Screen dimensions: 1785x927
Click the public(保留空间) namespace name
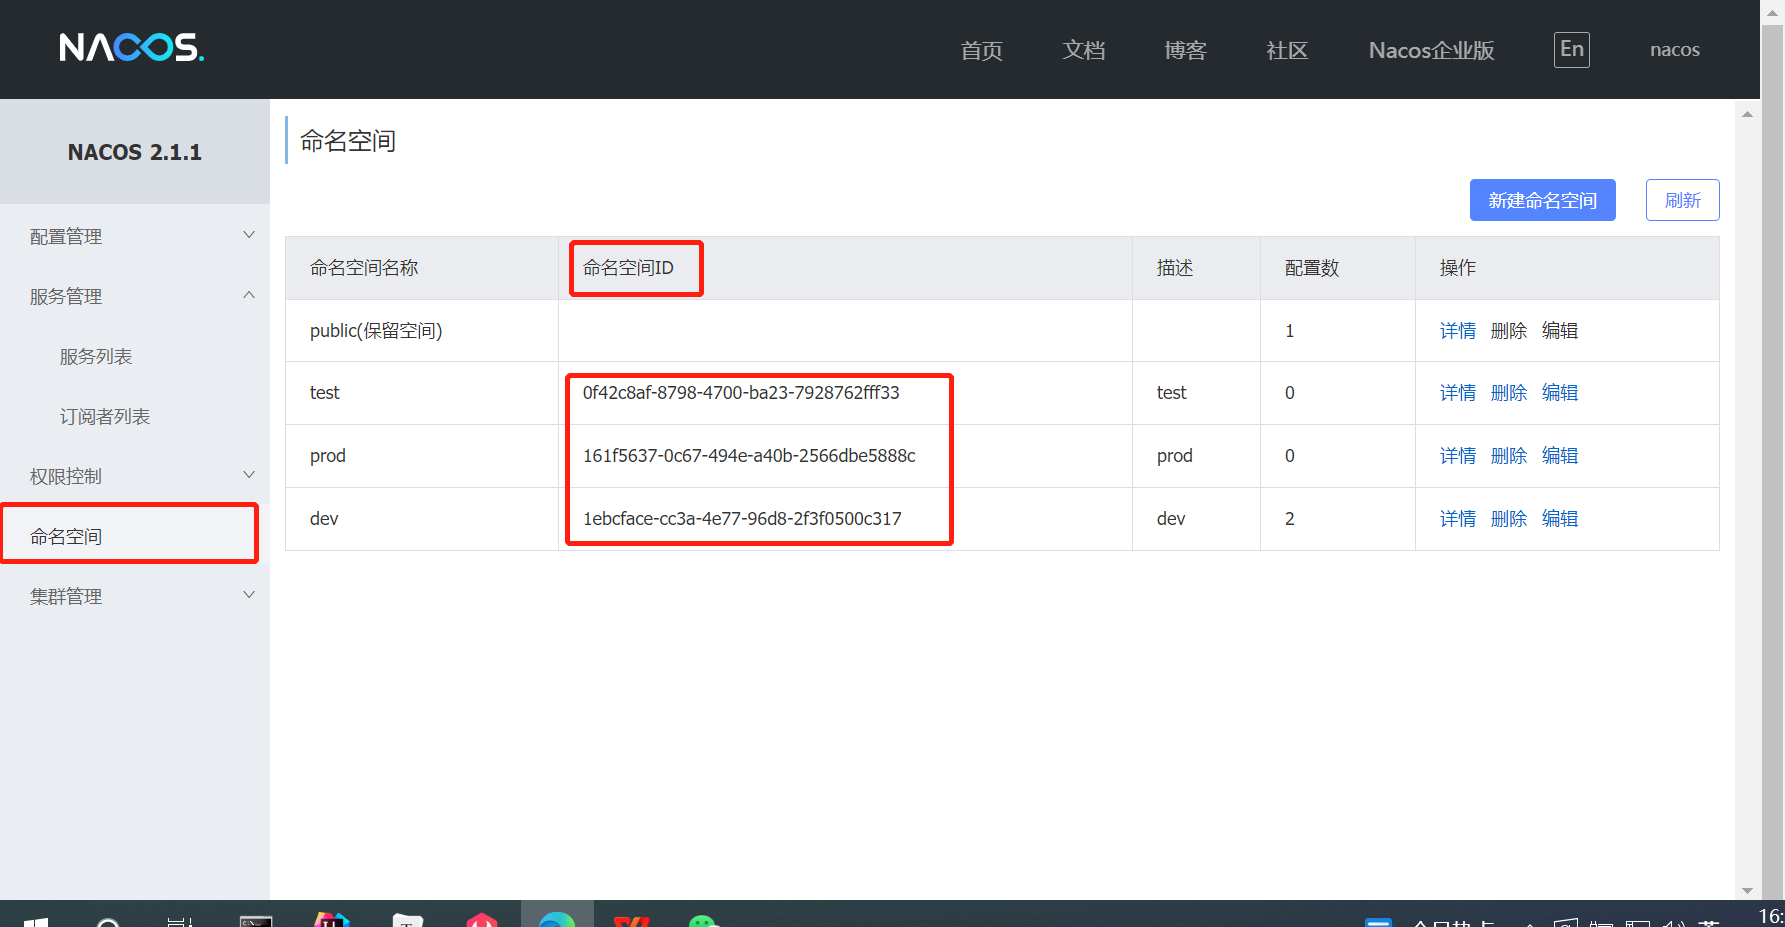pyautogui.click(x=376, y=331)
